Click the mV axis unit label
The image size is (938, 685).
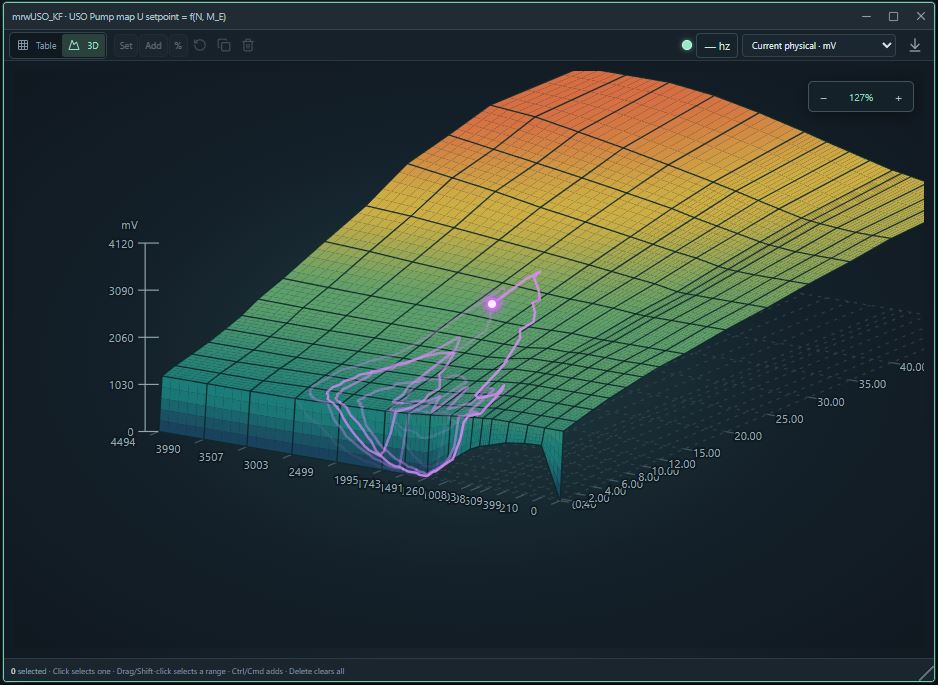click(x=129, y=225)
